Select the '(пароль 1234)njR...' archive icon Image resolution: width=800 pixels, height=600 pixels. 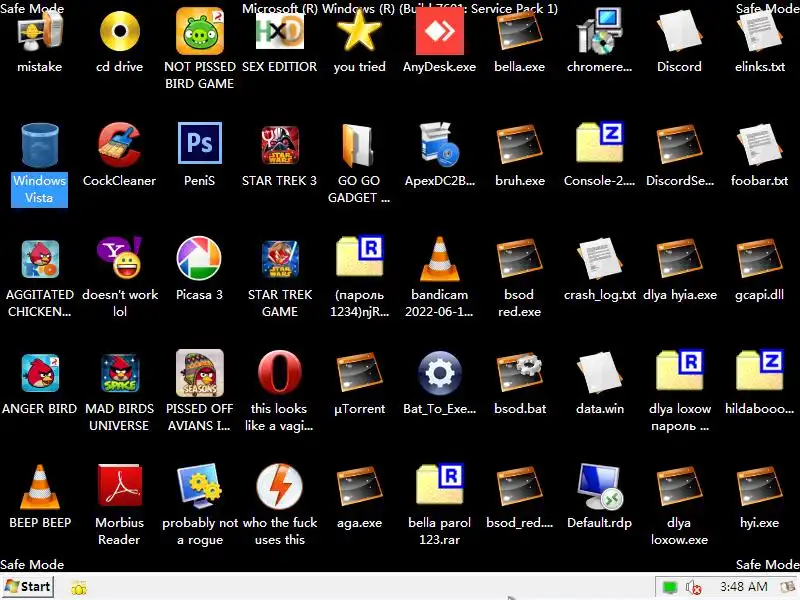359,257
